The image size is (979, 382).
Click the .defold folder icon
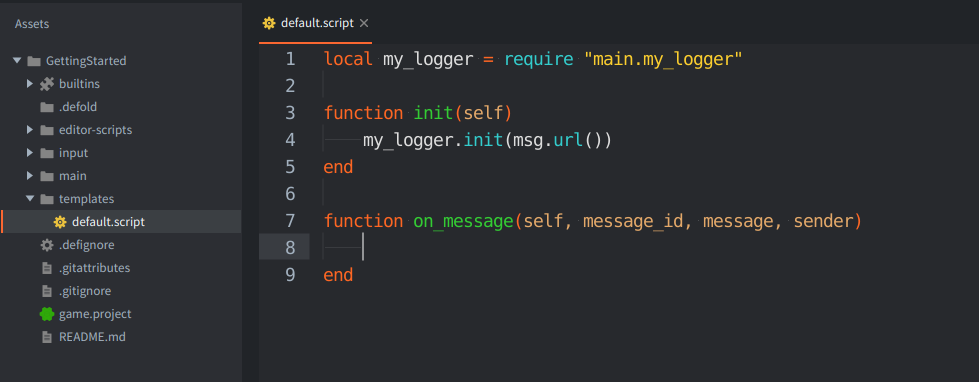[x=47, y=107]
